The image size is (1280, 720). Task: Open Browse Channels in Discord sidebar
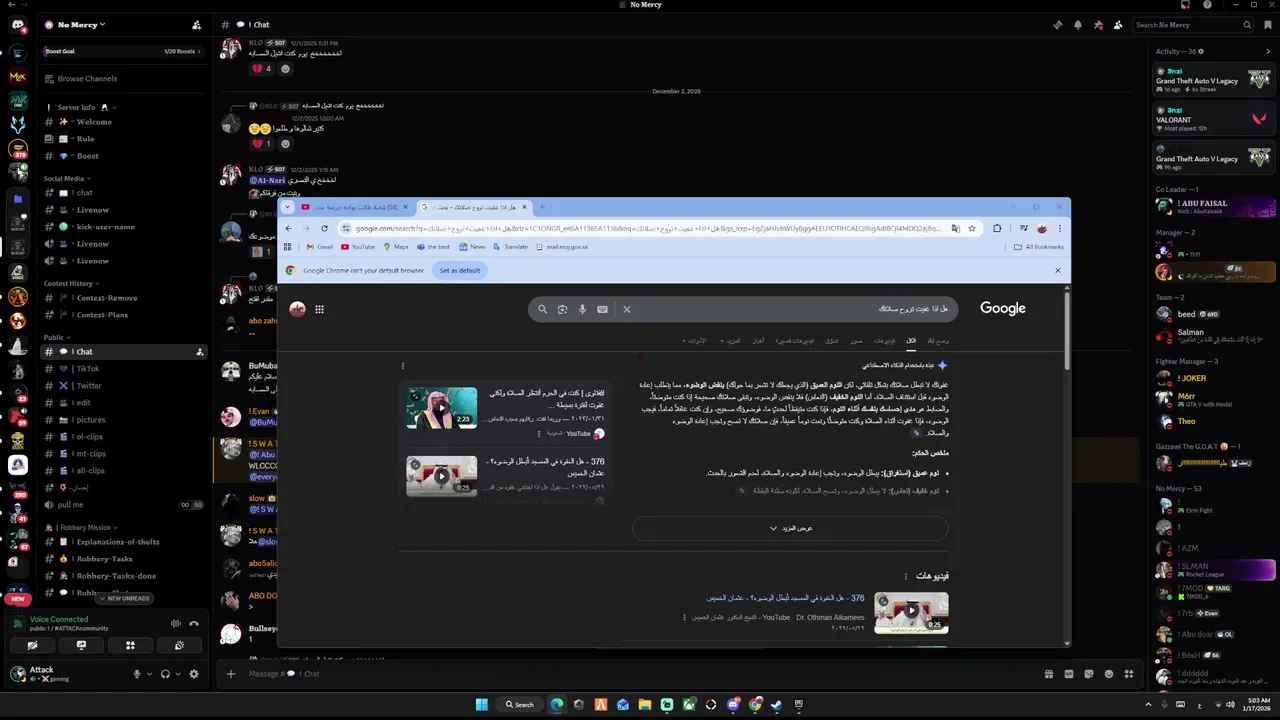[x=124, y=79]
